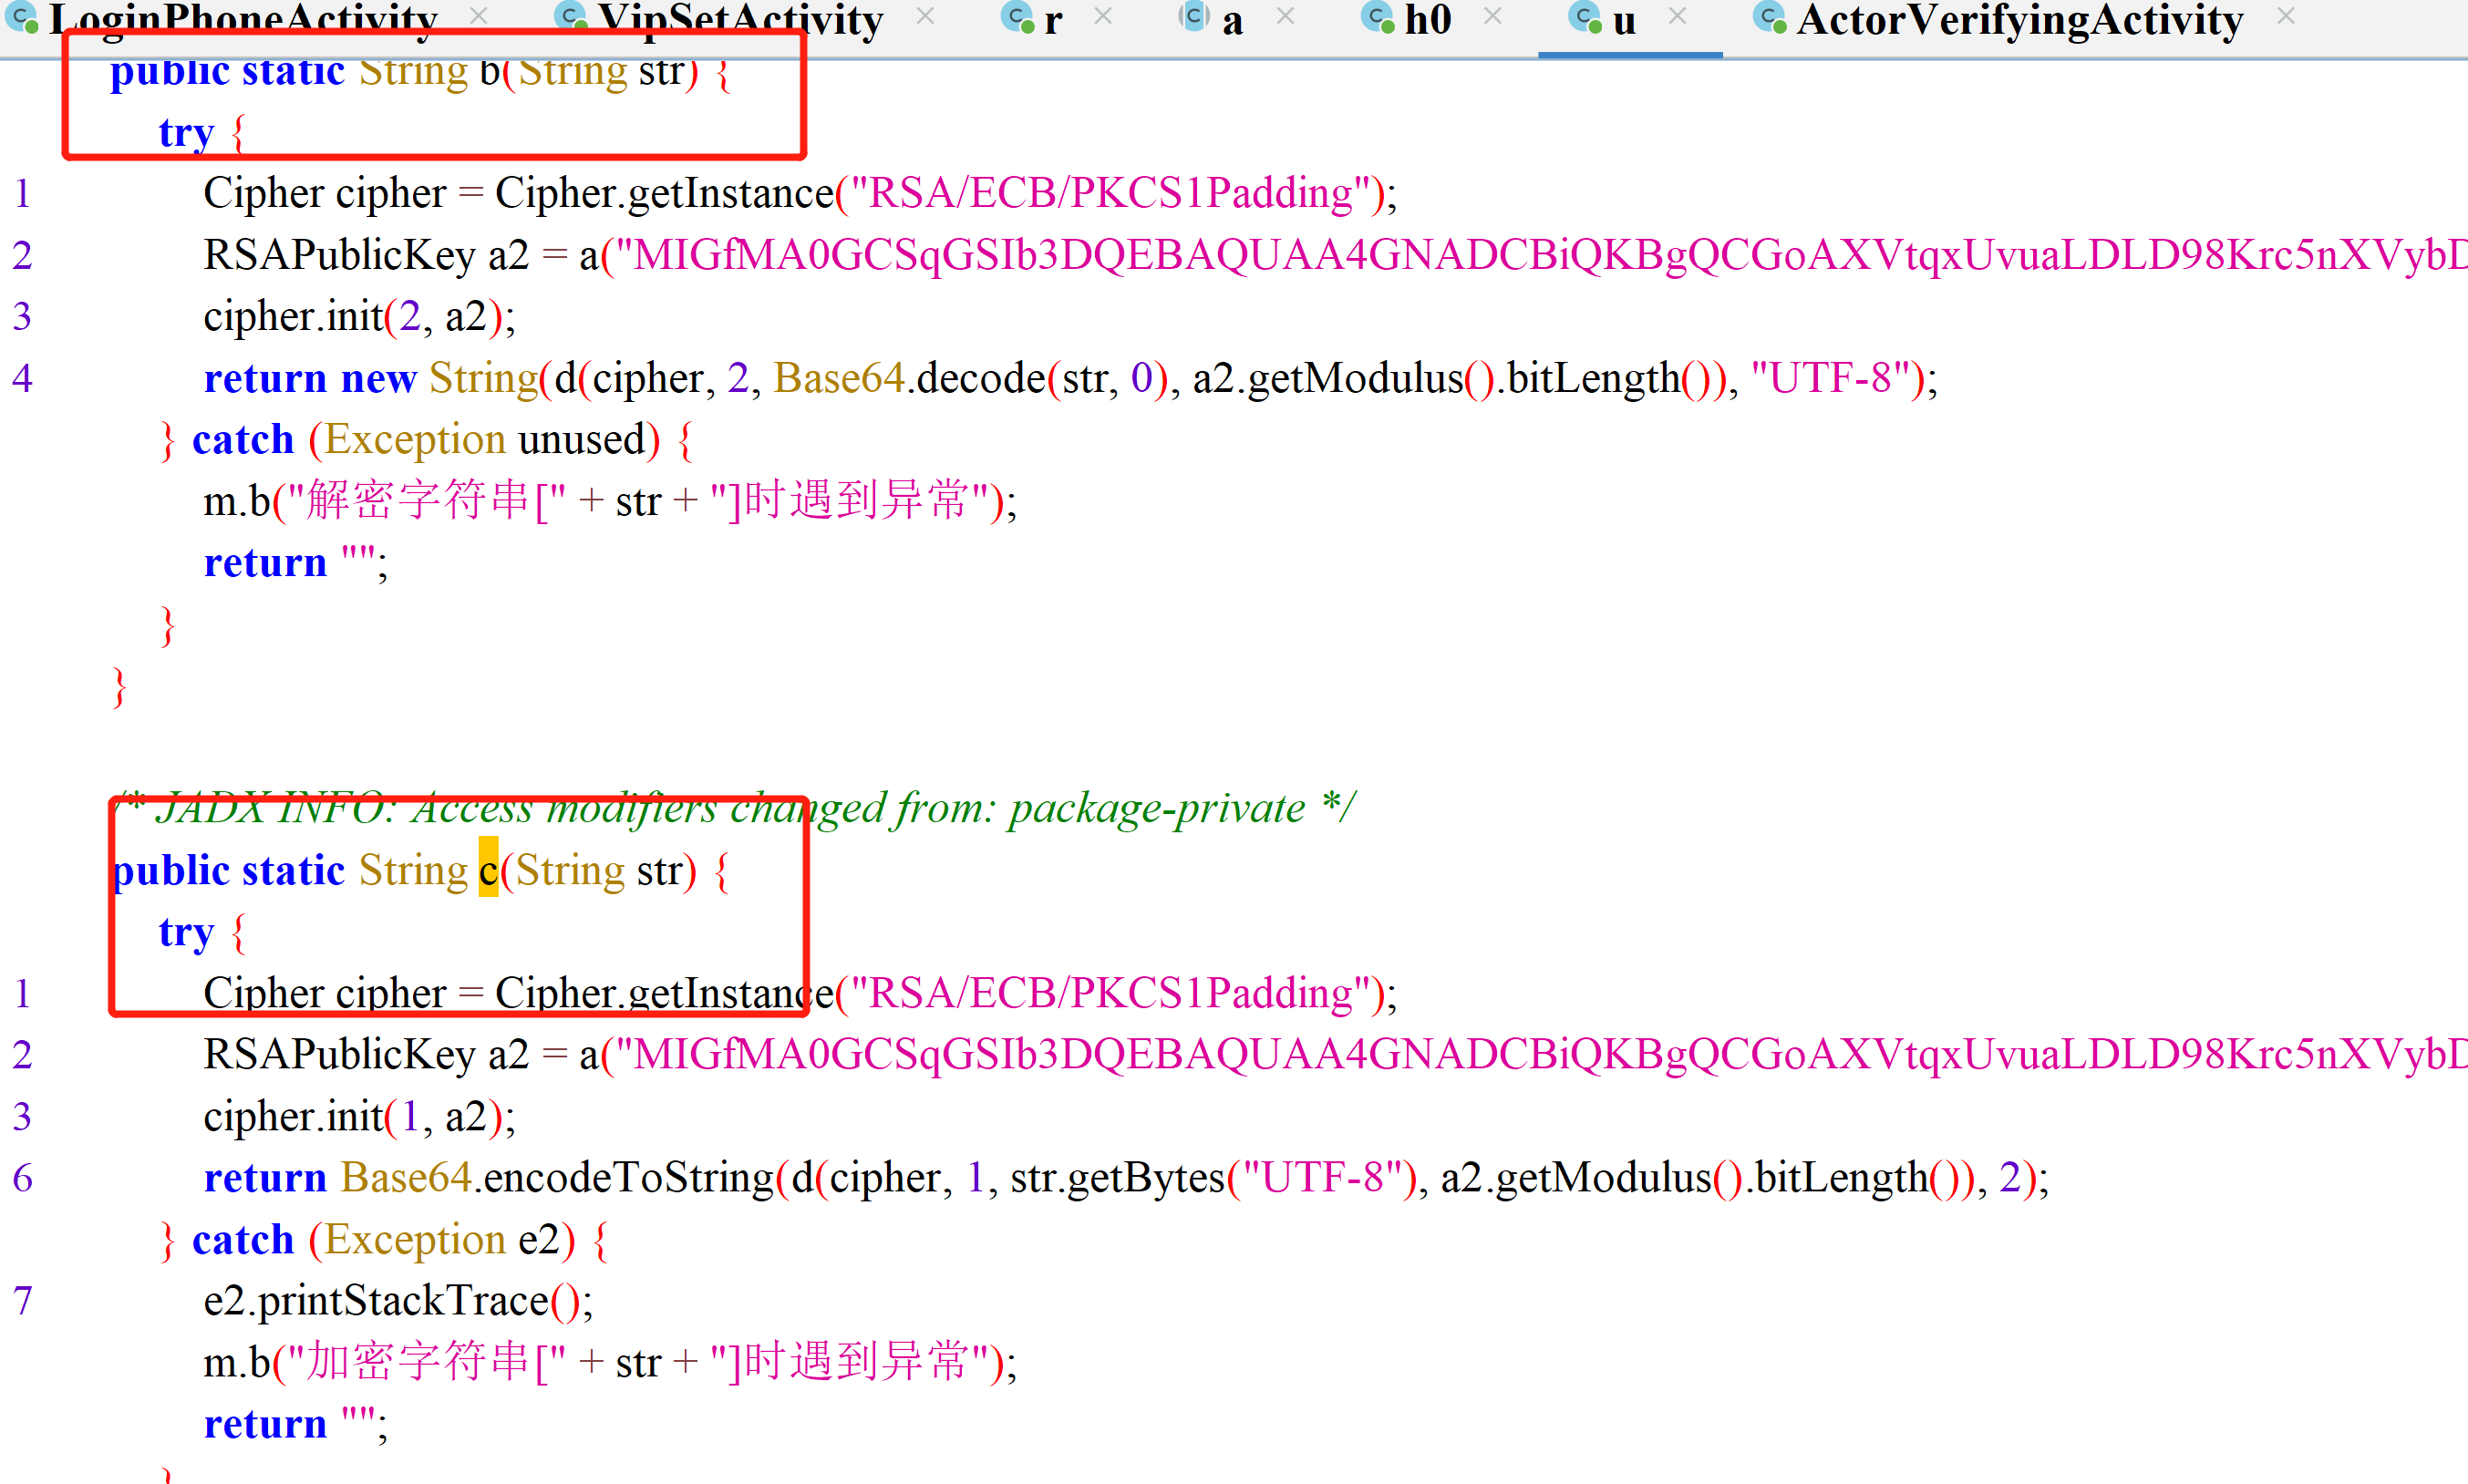
Task: Click the "加密字符串" log message line
Action: tap(610, 1362)
